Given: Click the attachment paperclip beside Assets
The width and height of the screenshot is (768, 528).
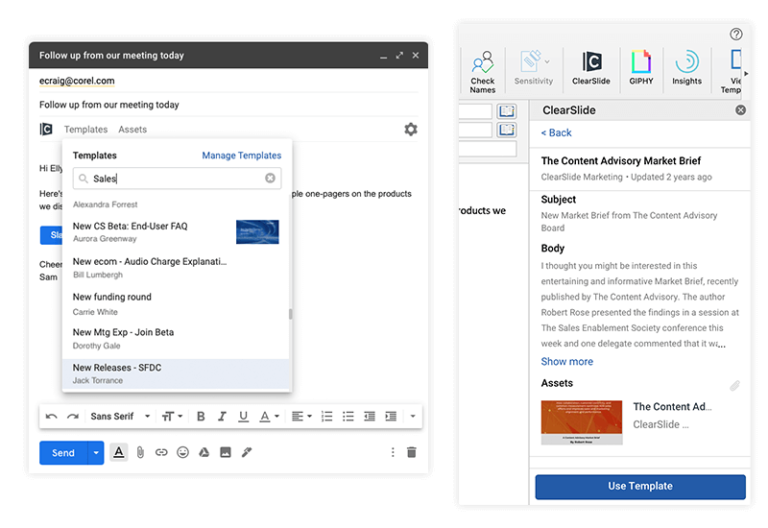Looking at the screenshot, I should tap(735, 386).
